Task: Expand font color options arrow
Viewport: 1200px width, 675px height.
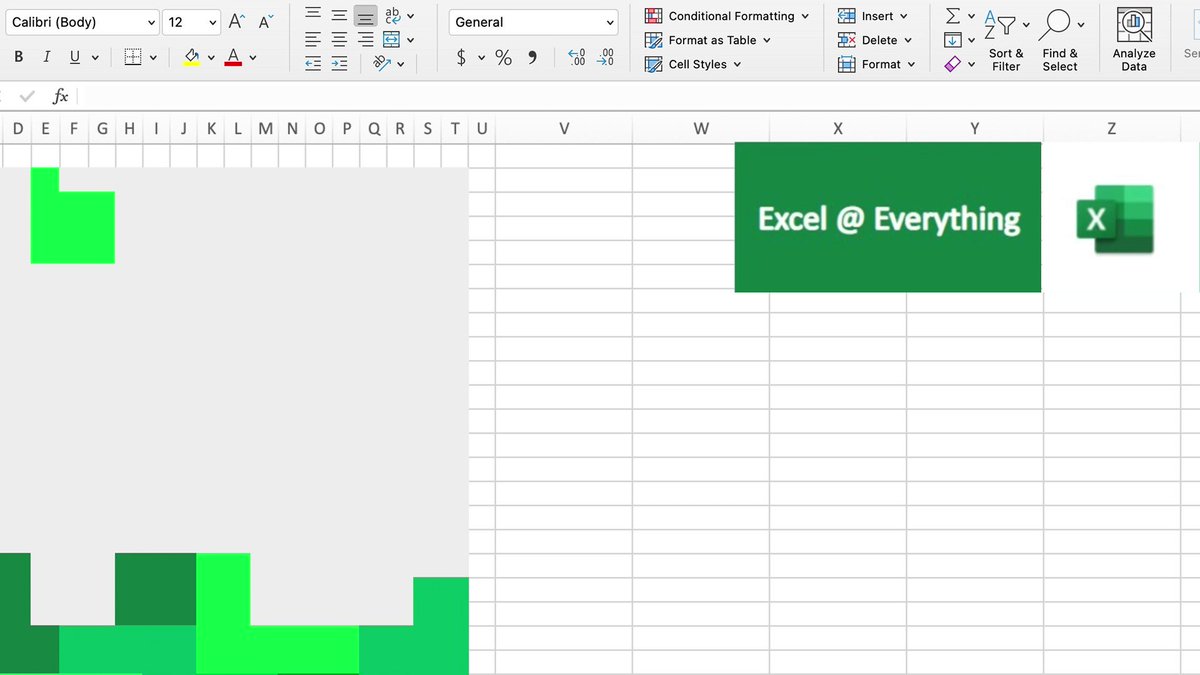Action: pyautogui.click(x=253, y=58)
